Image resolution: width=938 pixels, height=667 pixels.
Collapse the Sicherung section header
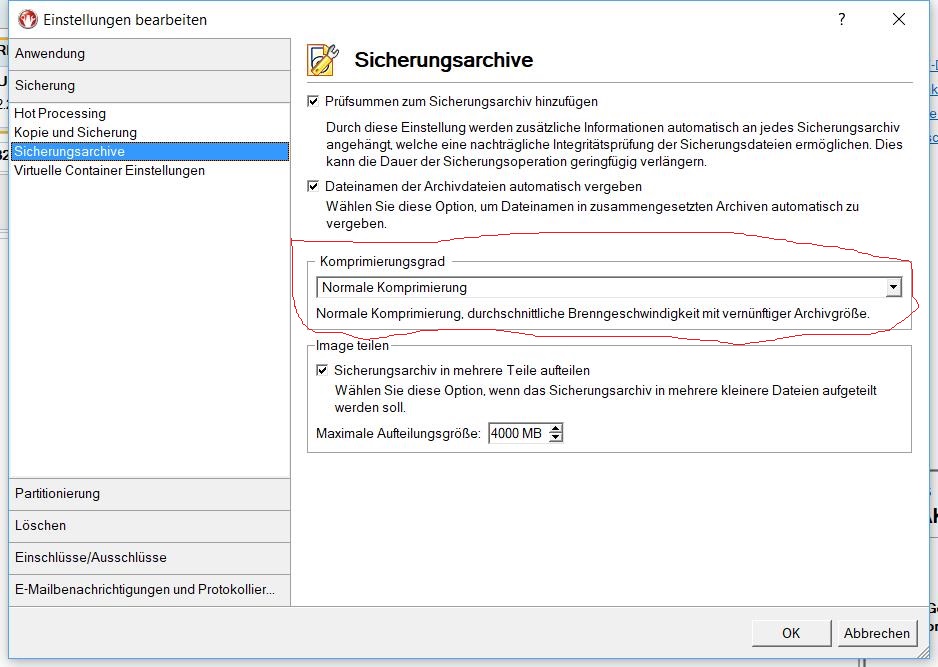click(x=150, y=86)
